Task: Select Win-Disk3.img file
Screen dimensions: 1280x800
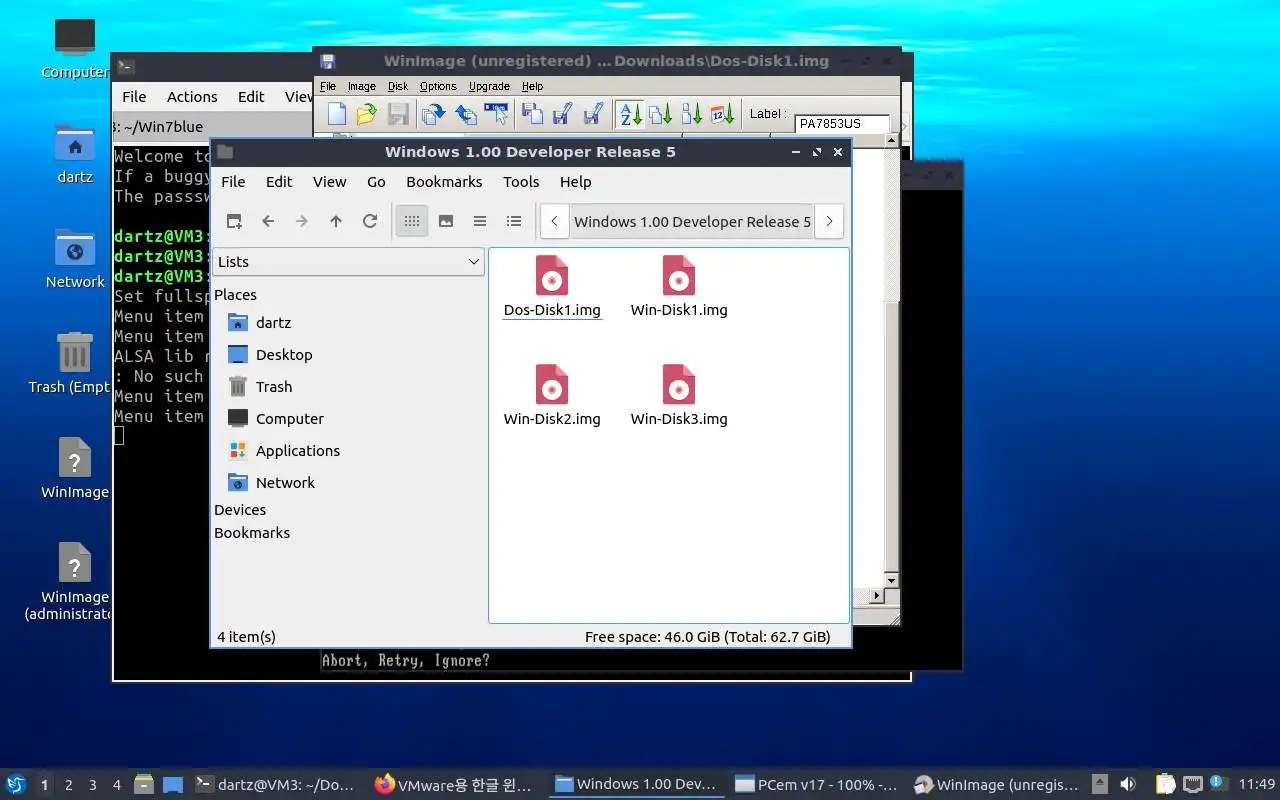Action: click(x=679, y=395)
